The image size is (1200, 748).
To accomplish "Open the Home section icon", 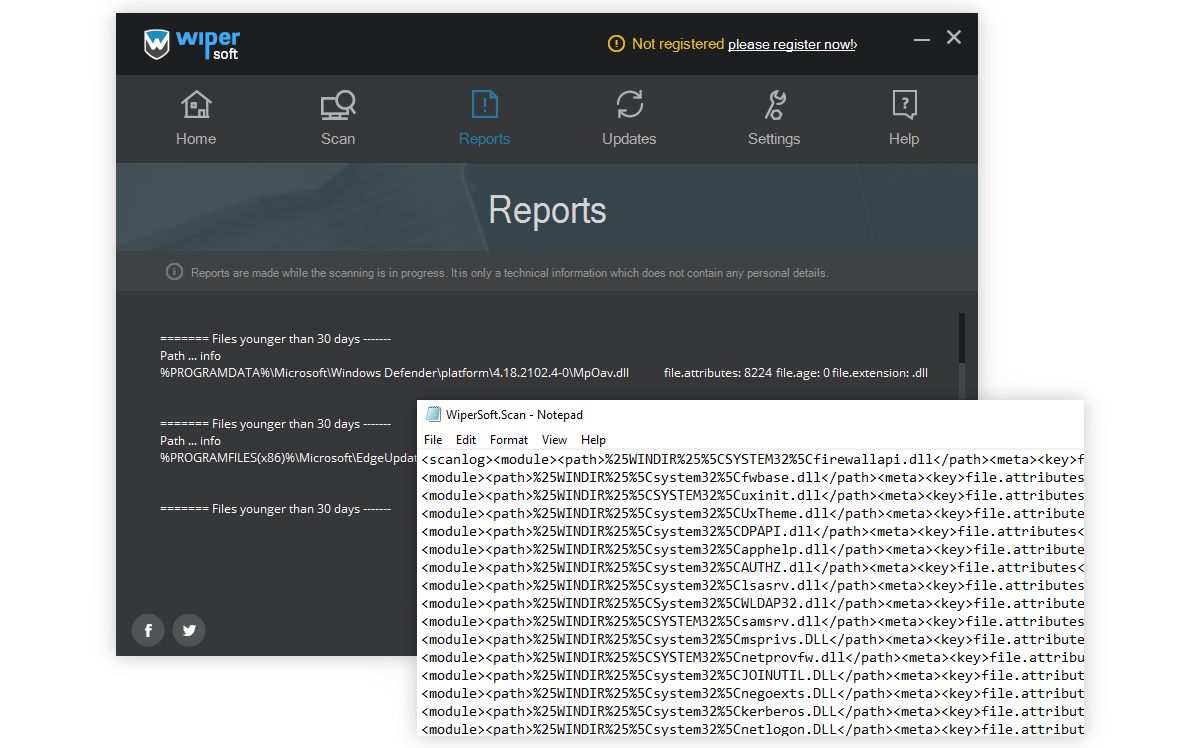I will coord(196,105).
